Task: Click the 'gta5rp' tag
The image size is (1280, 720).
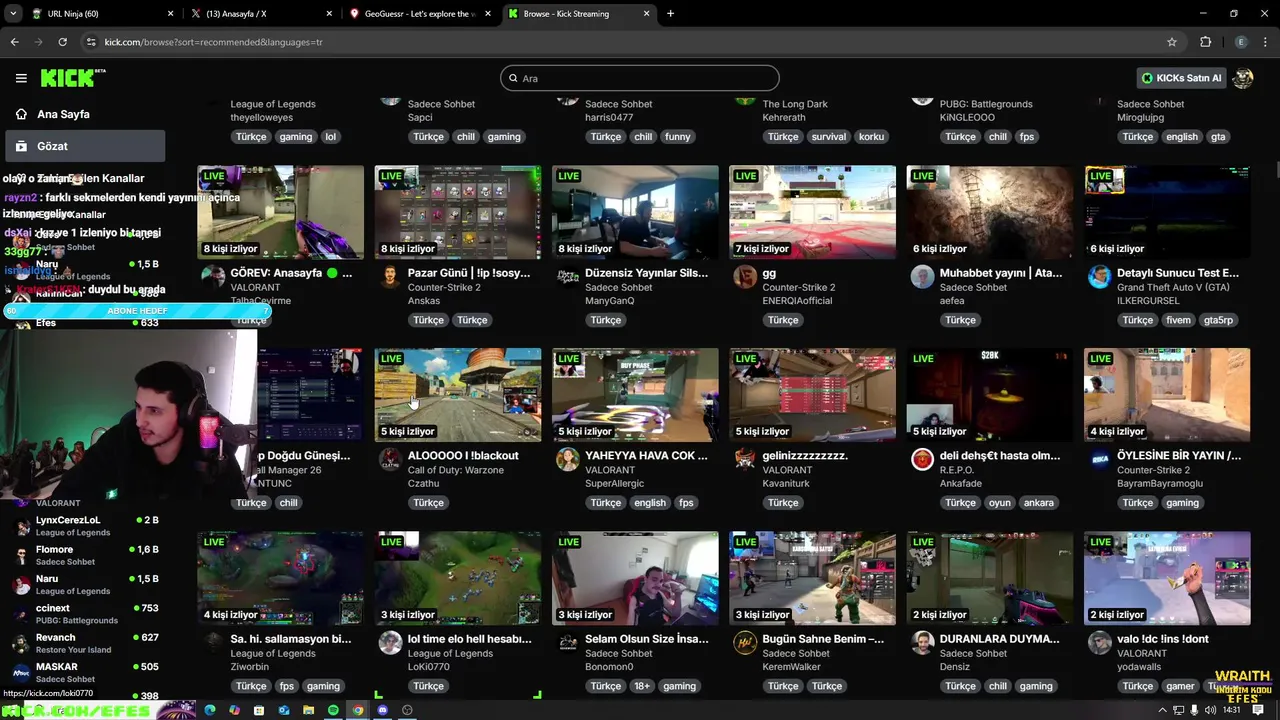Action: pos(1218,320)
